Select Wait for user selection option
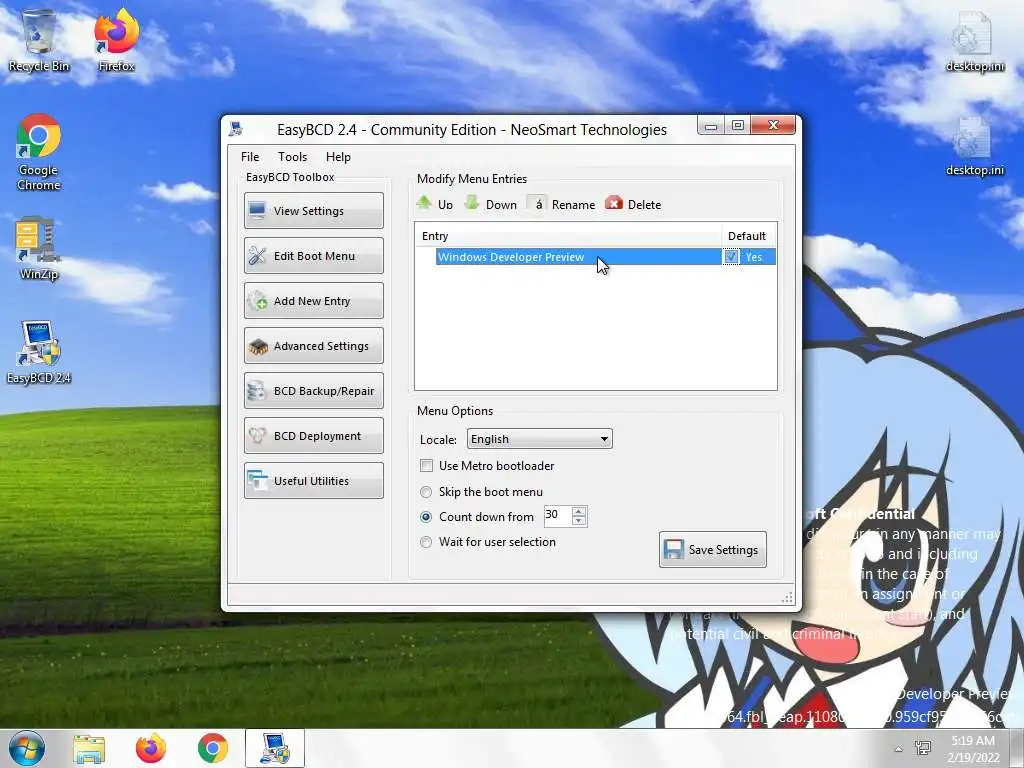1024x768 pixels. click(426, 542)
